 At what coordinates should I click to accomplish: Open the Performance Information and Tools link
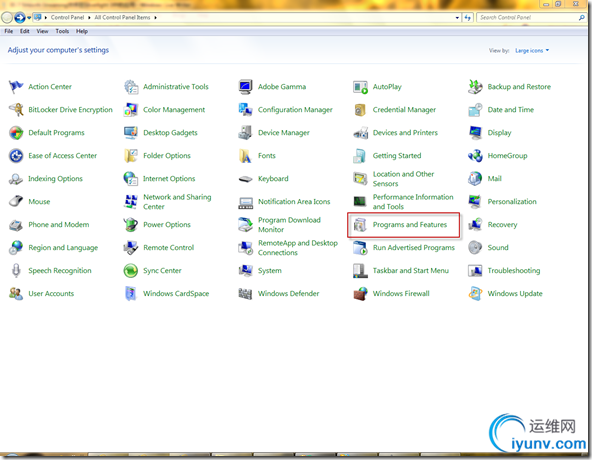[413, 202]
